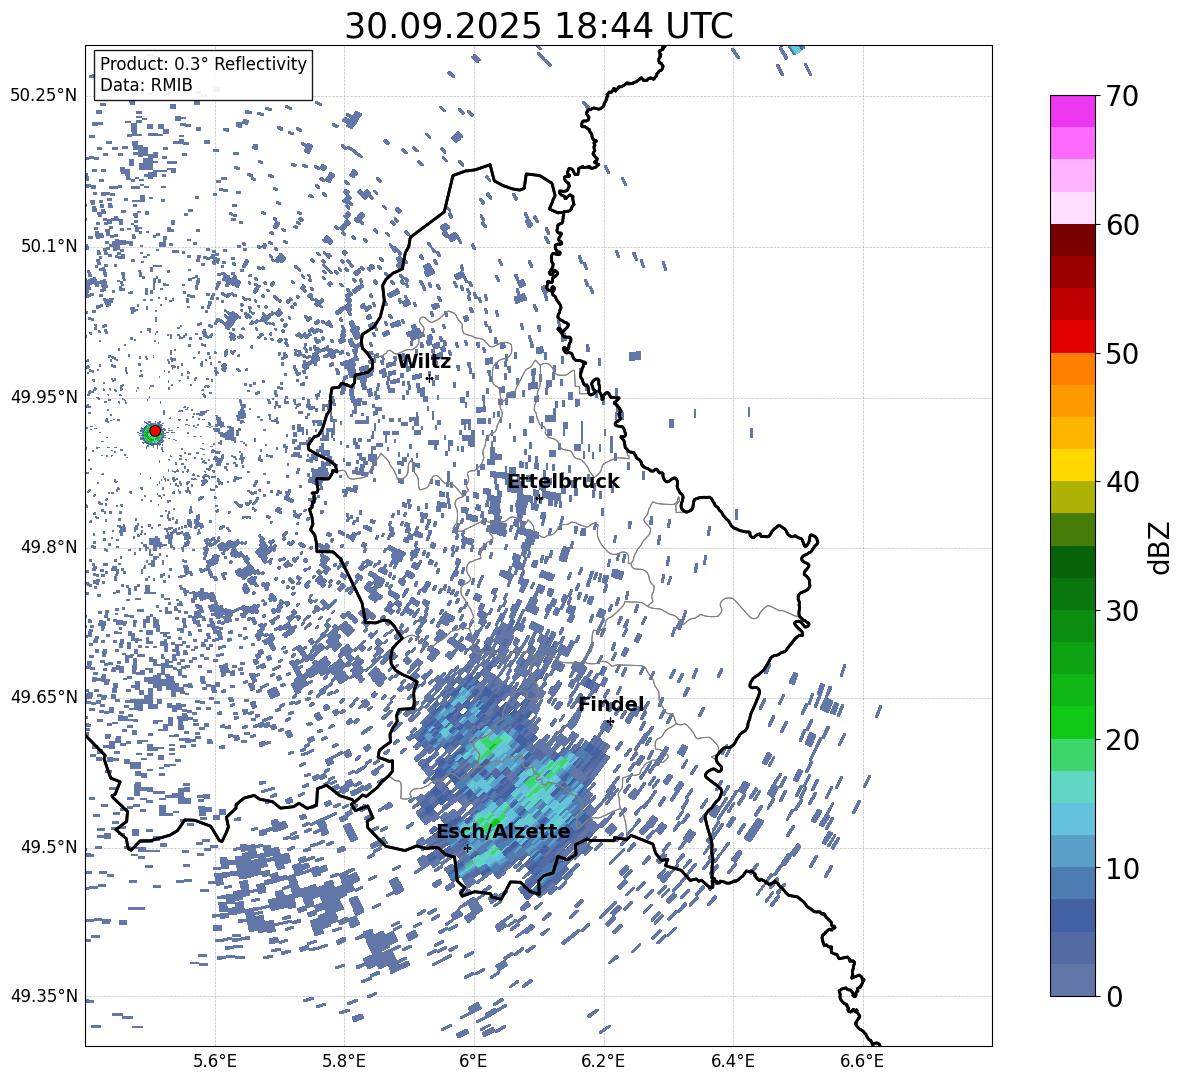Click the 40 tick on colorbar

(x=1121, y=482)
